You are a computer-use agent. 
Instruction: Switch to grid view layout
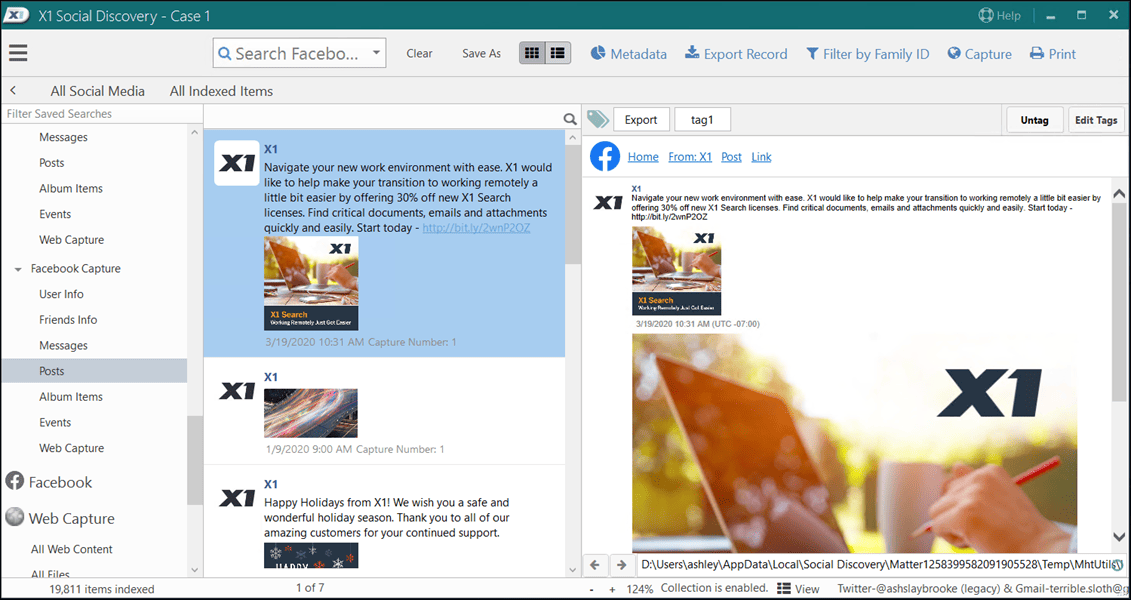click(532, 53)
